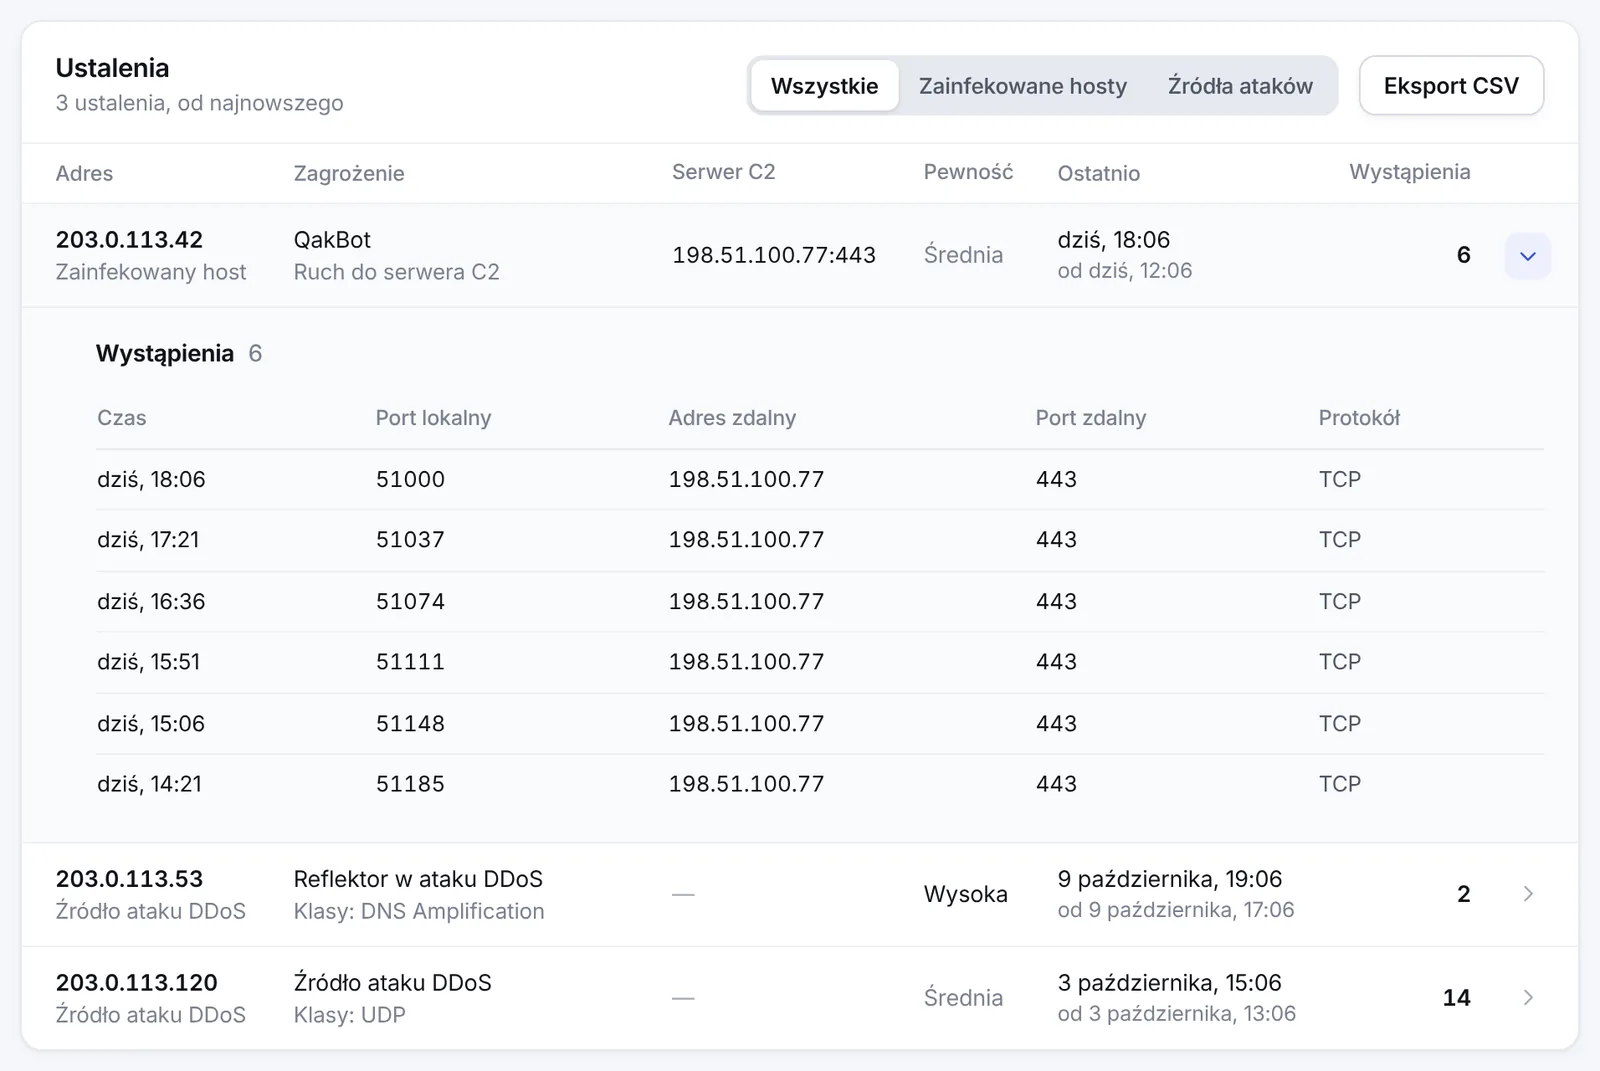This screenshot has height=1071, width=1600.
Task: Click local port 51000
Action: [410, 480]
